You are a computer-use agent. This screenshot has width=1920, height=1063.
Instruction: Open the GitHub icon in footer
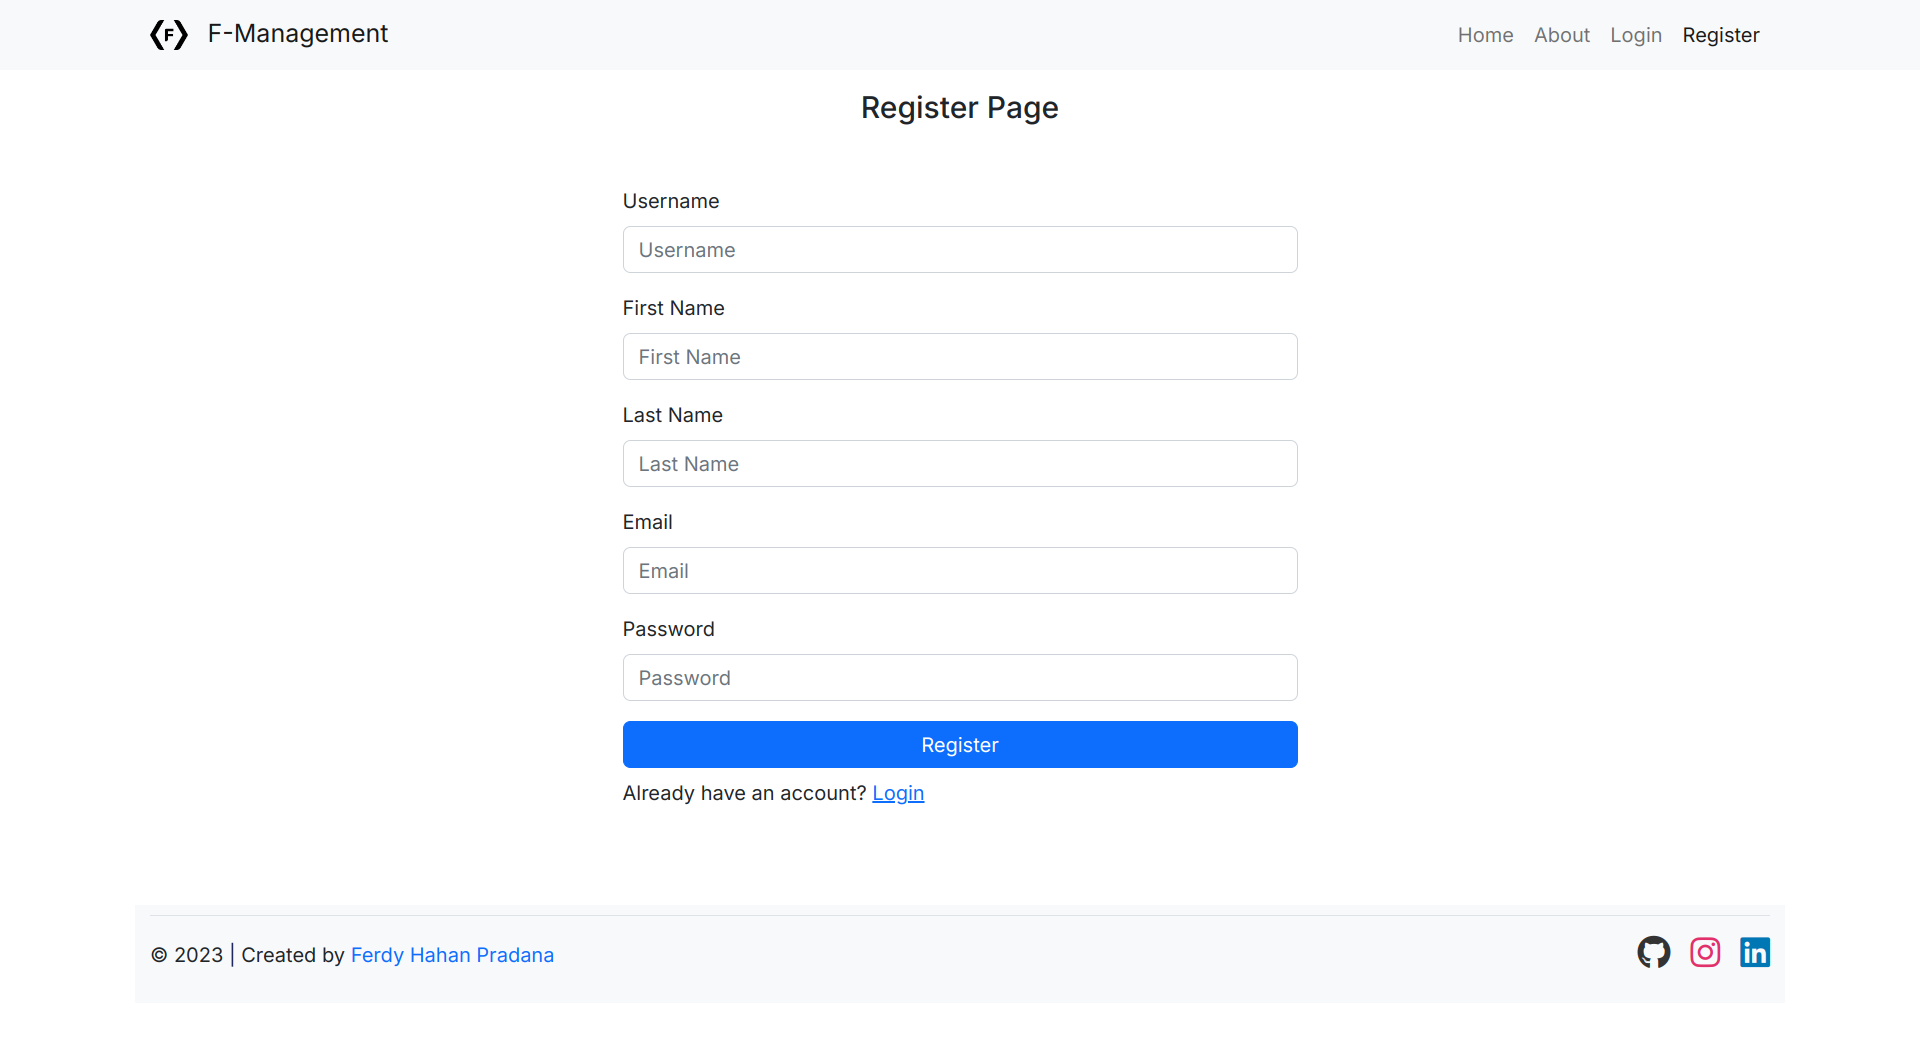pos(1653,952)
